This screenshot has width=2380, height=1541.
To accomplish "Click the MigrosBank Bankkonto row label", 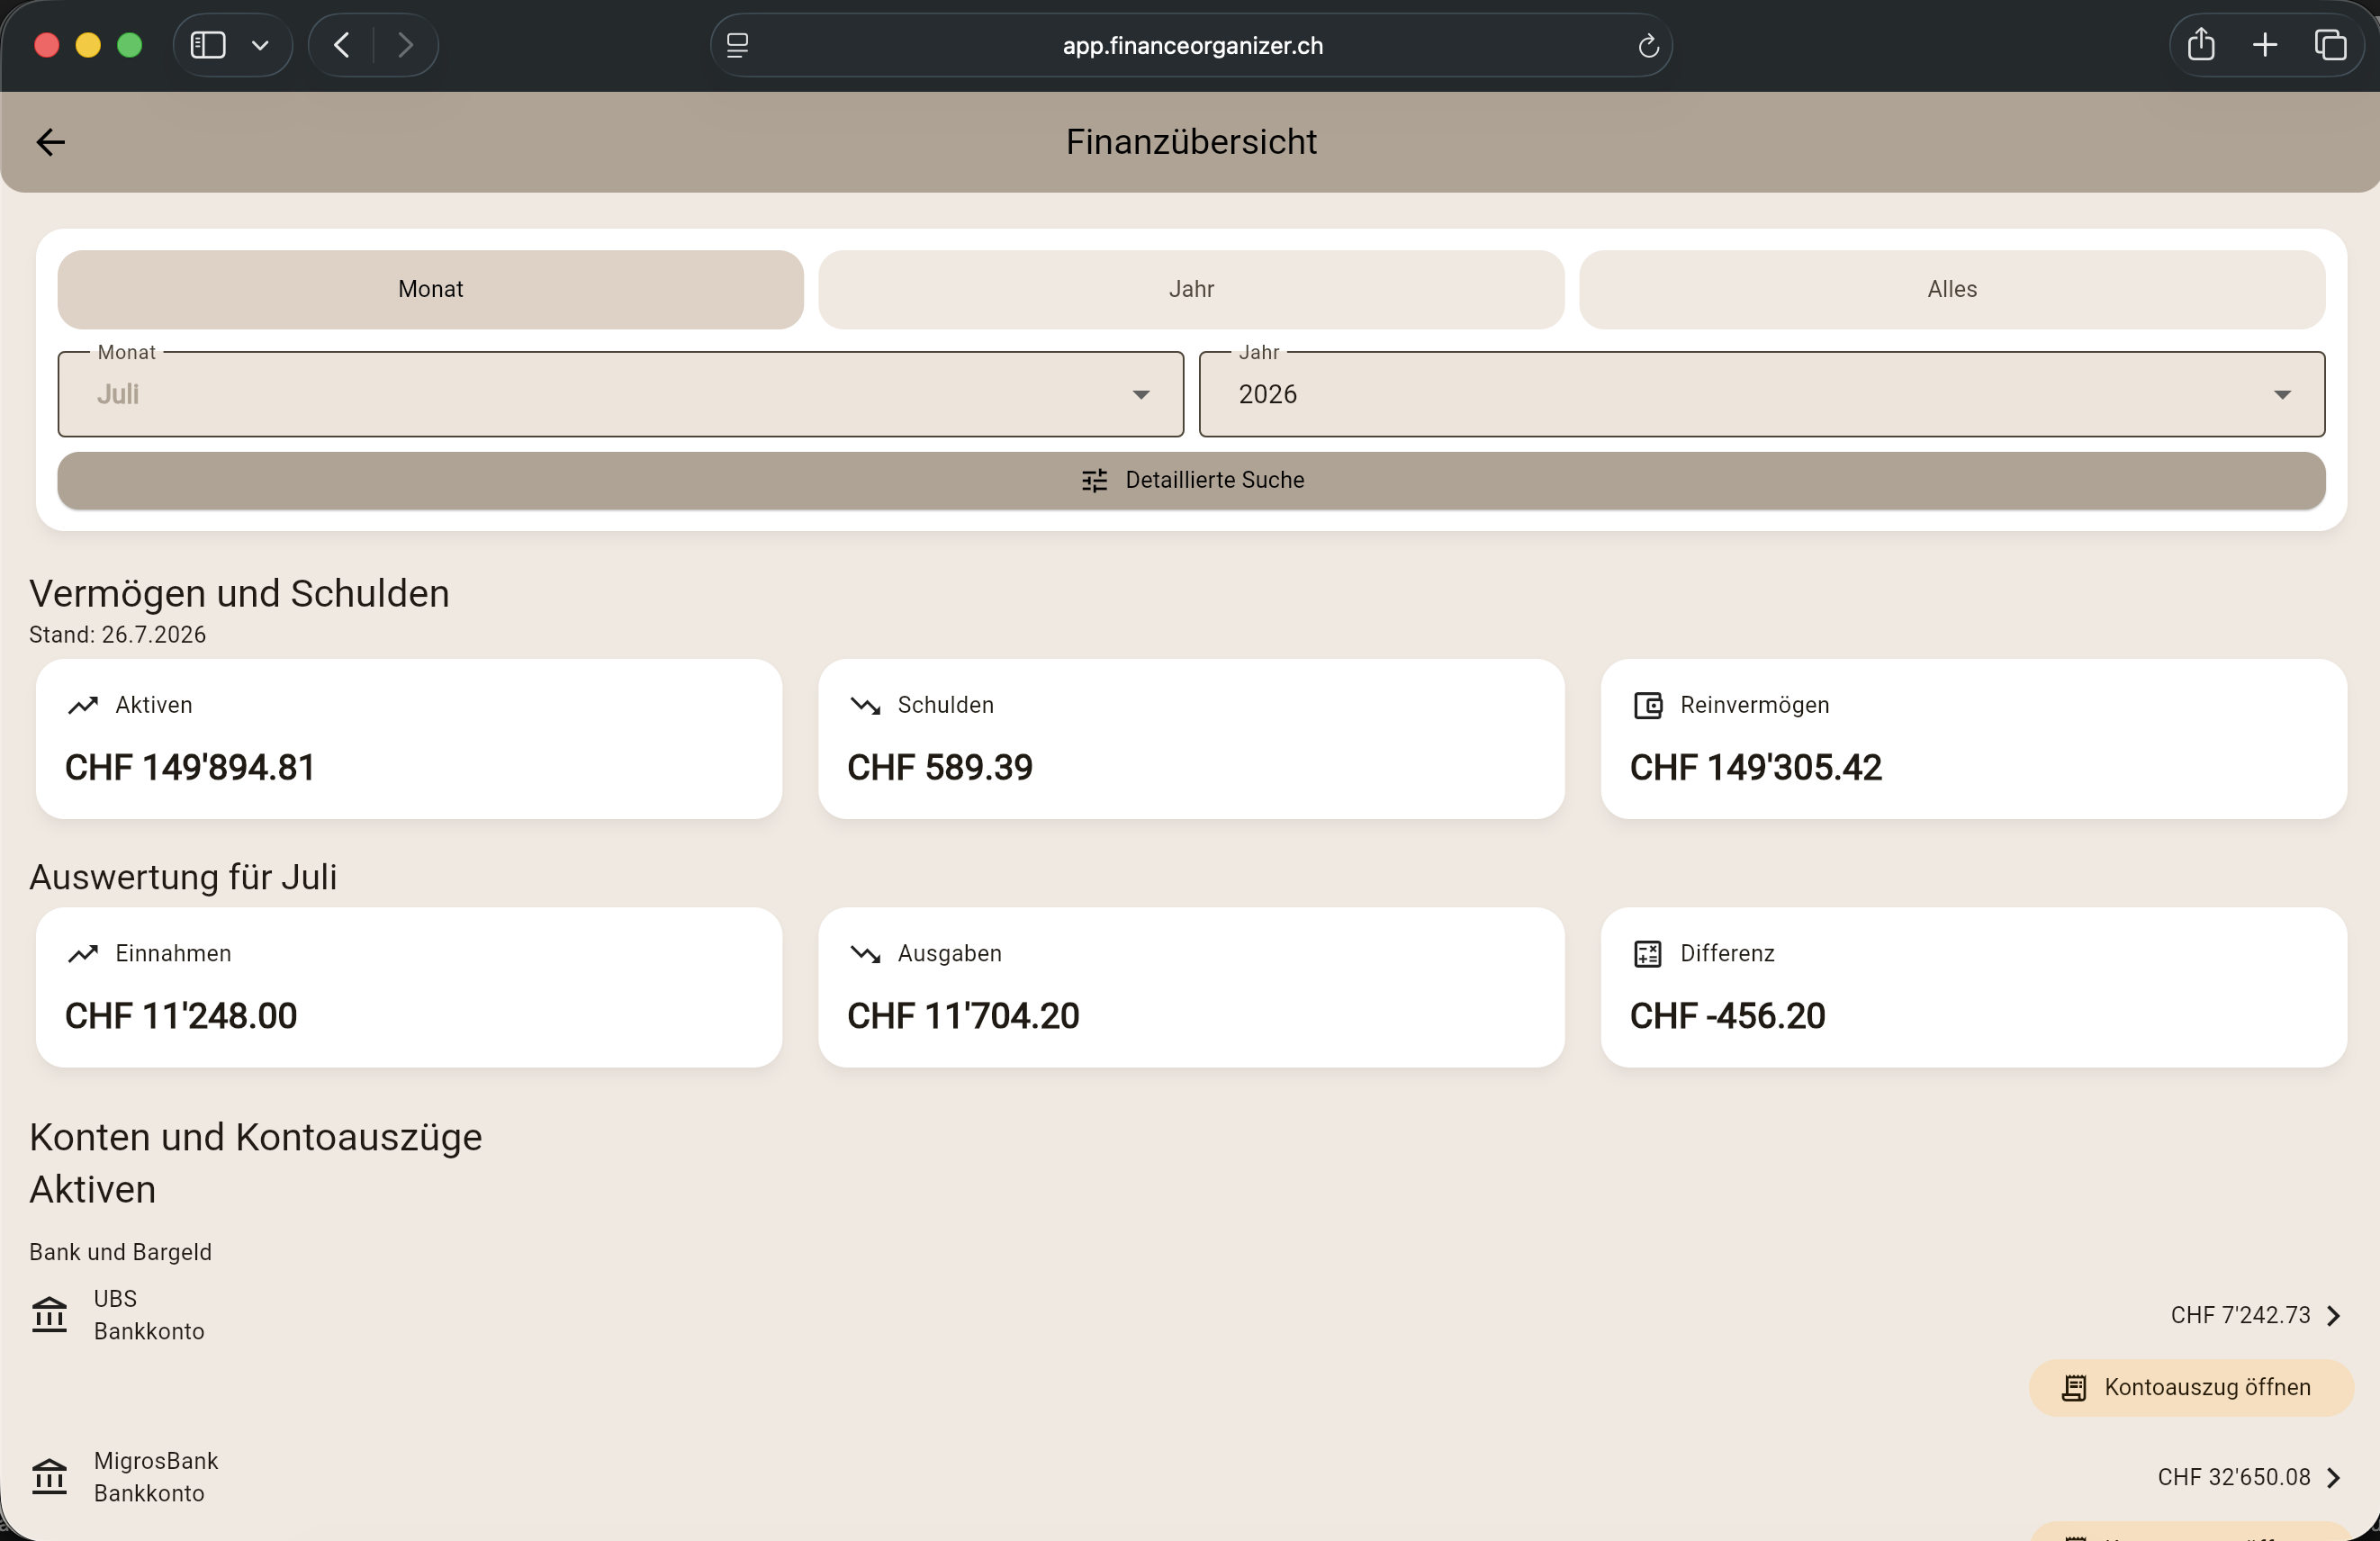I will point(156,1477).
